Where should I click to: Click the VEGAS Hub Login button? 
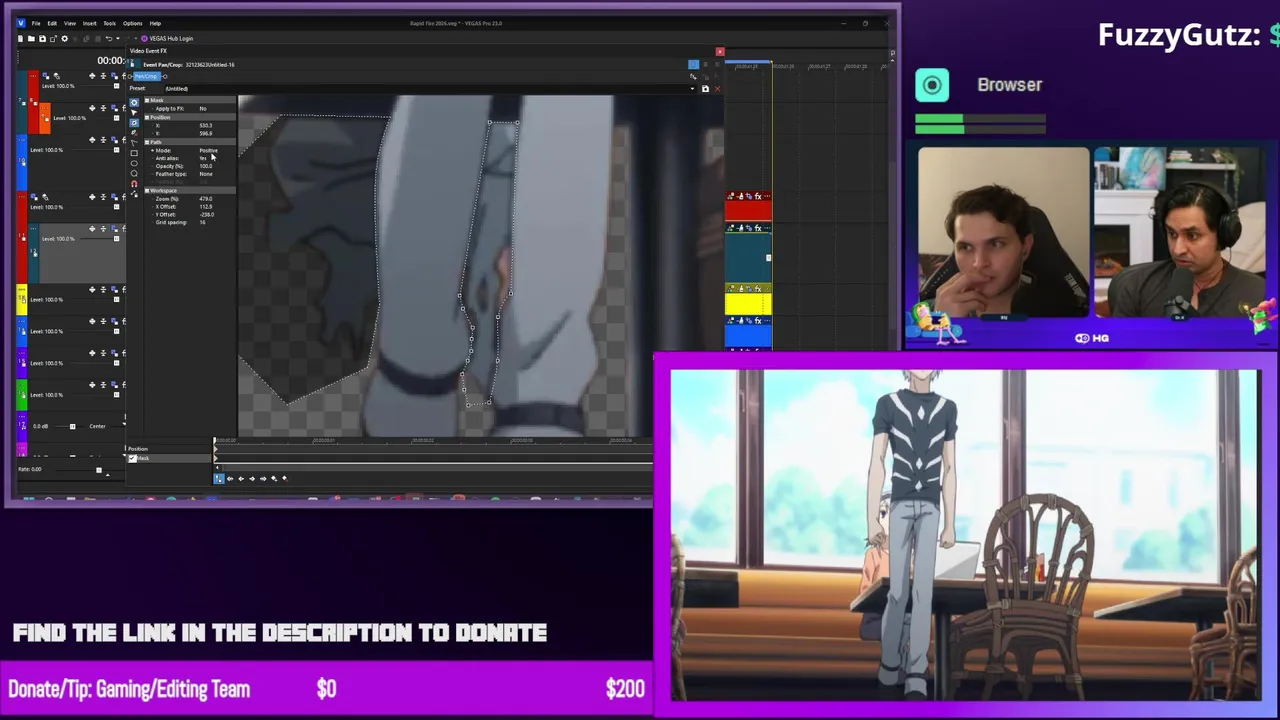168,38
